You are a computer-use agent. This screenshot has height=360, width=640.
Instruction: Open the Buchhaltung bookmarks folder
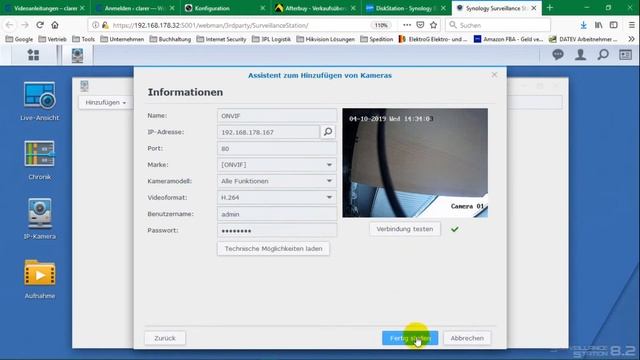click(x=170, y=39)
